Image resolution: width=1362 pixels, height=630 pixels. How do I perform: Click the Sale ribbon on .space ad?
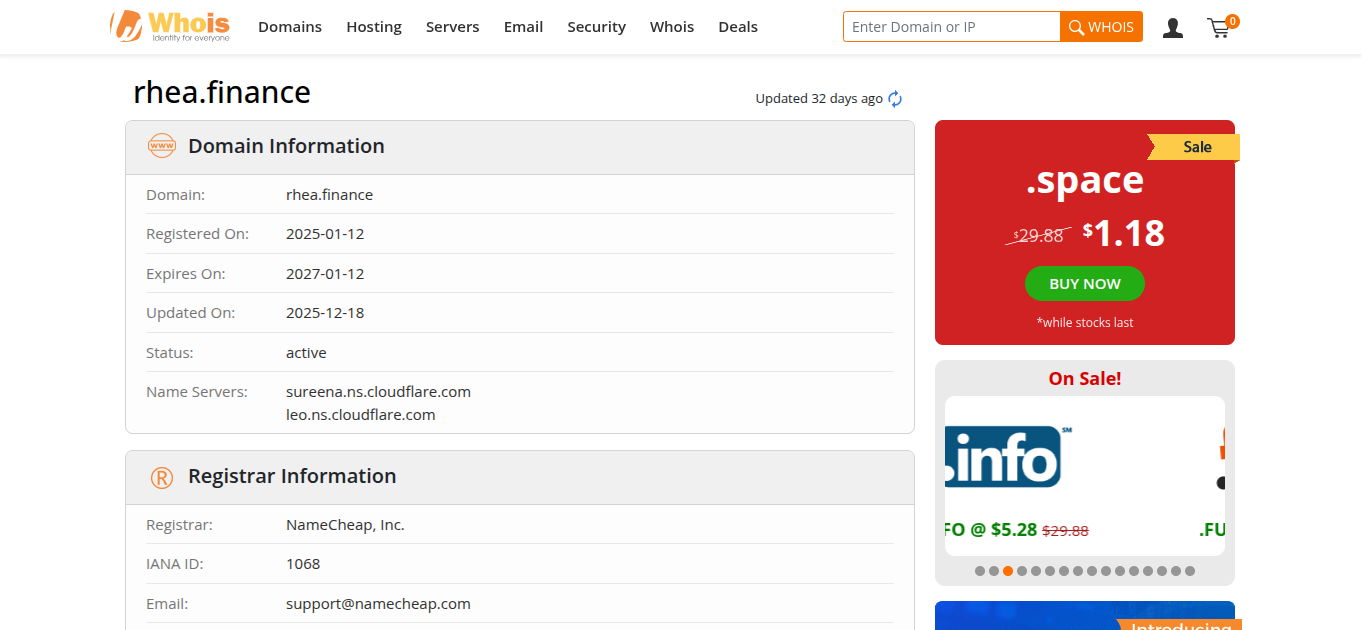pyautogui.click(x=1194, y=147)
